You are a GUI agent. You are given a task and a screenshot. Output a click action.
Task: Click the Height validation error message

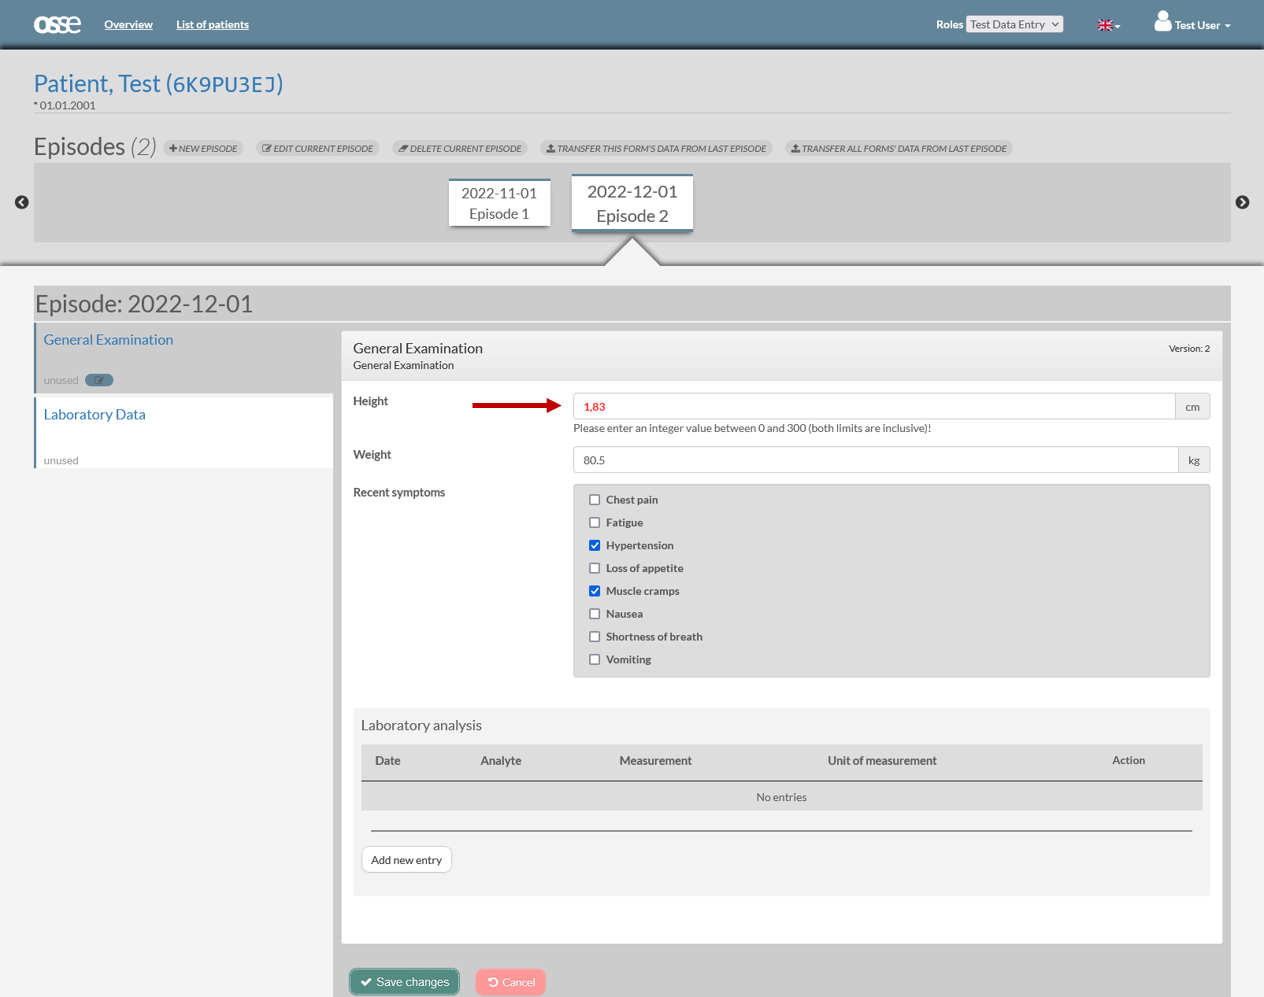click(x=752, y=428)
